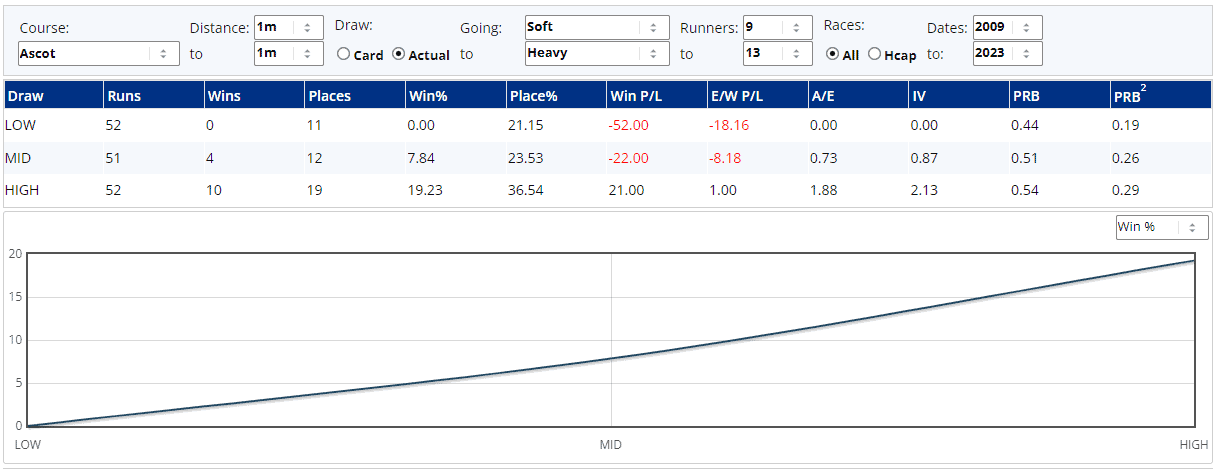Select the Card draw radio button
The height and width of the screenshot is (469, 1218).
coord(344,55)
